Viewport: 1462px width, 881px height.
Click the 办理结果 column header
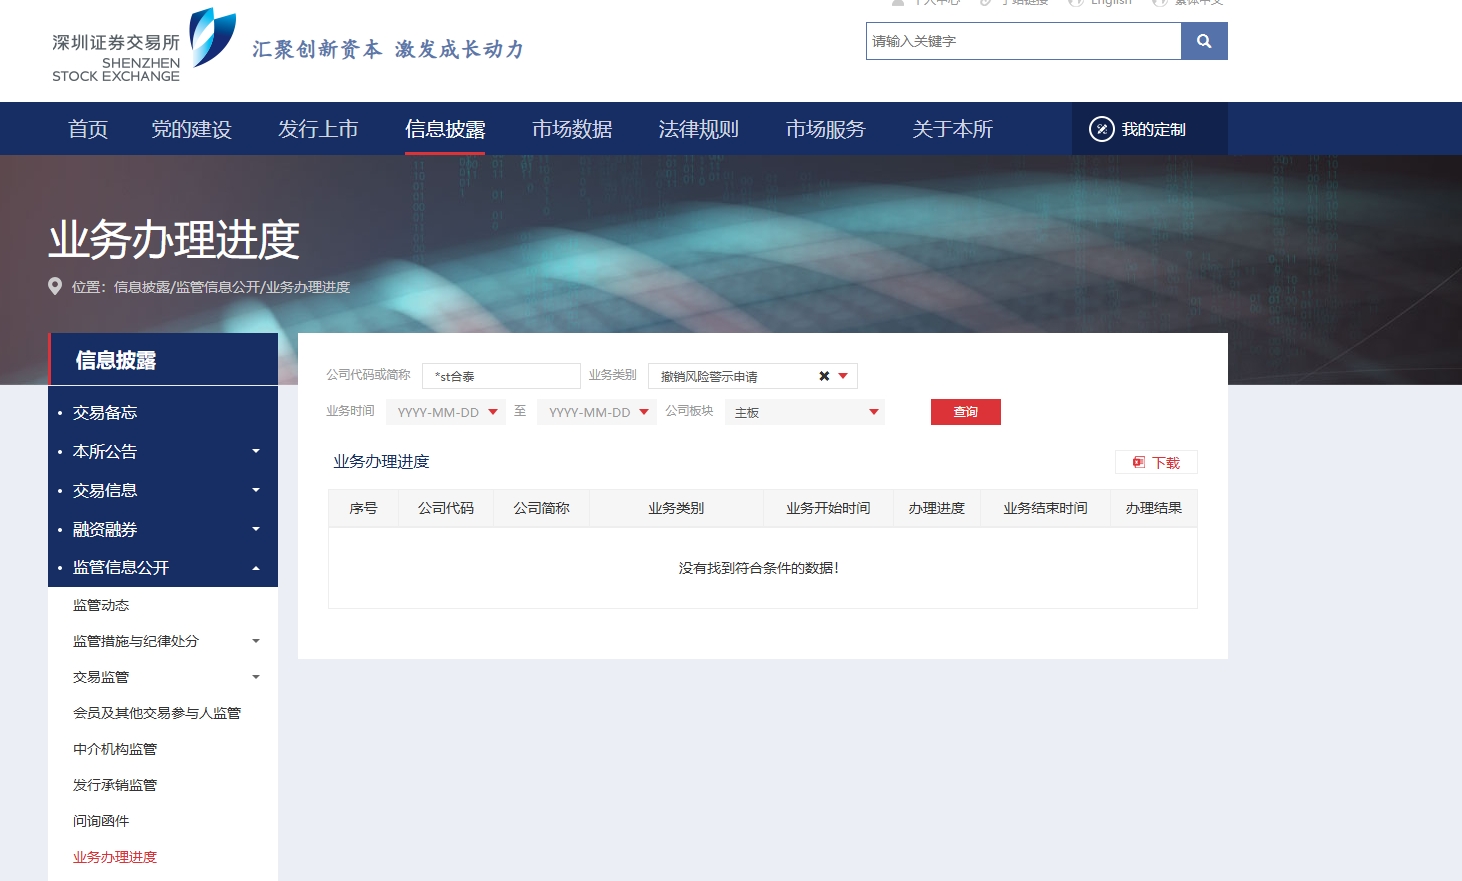point(1154,508)
